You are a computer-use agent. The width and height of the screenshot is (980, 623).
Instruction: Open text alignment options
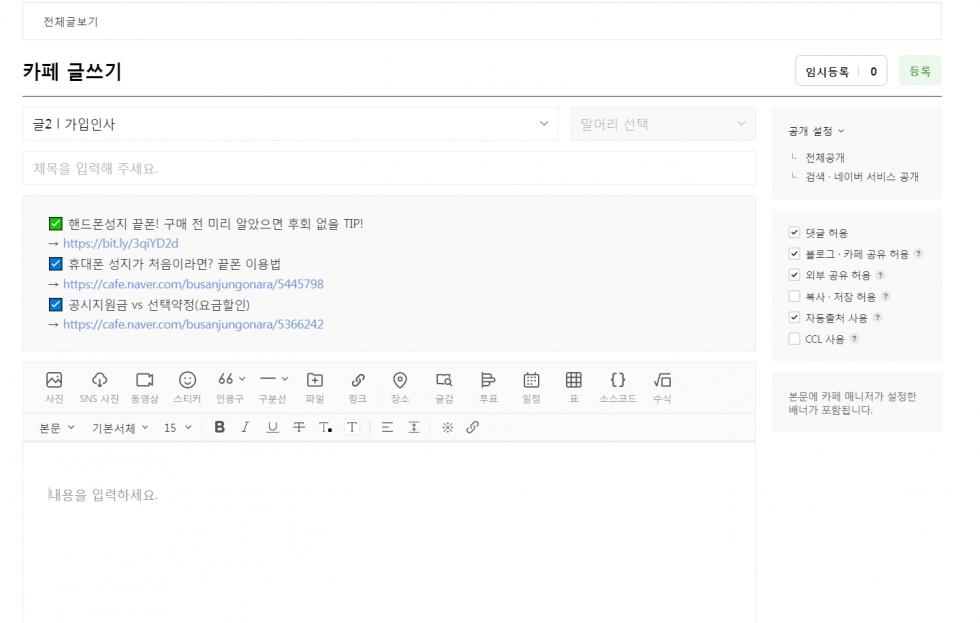tap(388, 427)
